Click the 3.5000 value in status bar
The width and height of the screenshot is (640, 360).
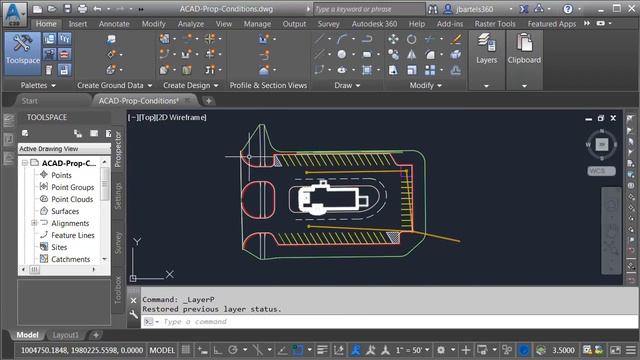[563, 350]
